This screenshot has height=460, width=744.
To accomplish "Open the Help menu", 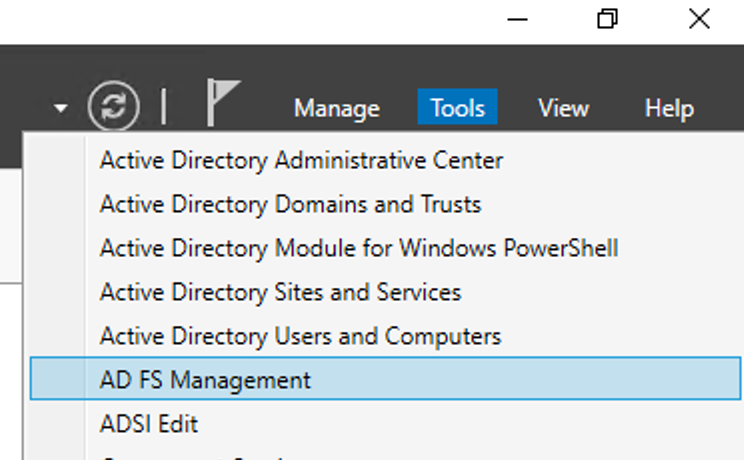I will coord(669,108).
